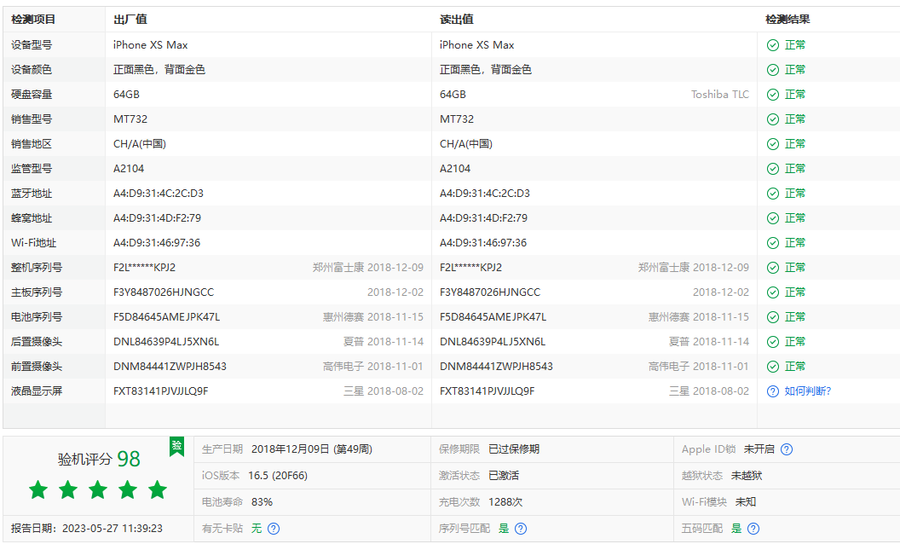Click the 检测项目 column header
This screenshot has height=544, width=900.
(x=33, y=20)
